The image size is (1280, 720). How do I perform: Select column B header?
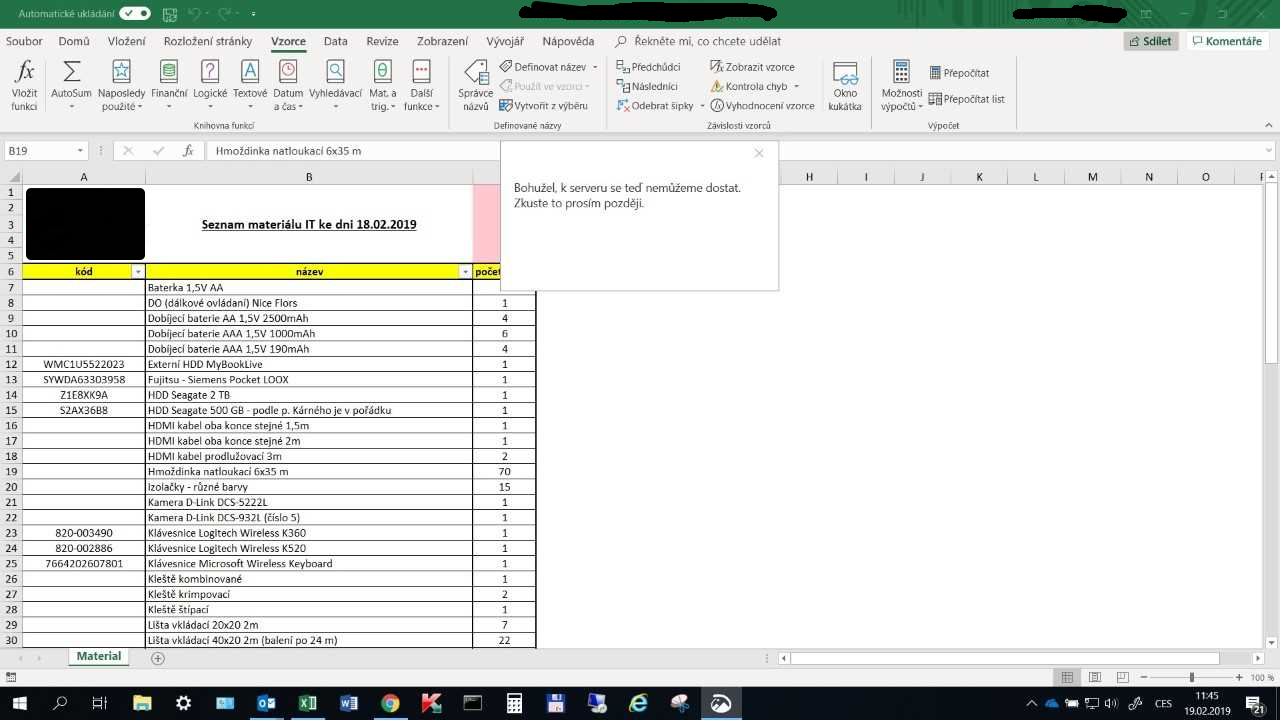(309, 177)
